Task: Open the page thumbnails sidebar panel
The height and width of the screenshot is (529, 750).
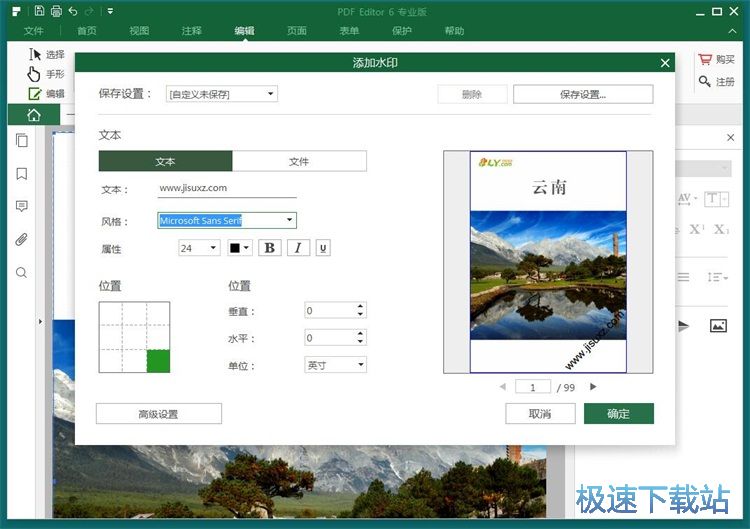Action: [x=22, y=140]
